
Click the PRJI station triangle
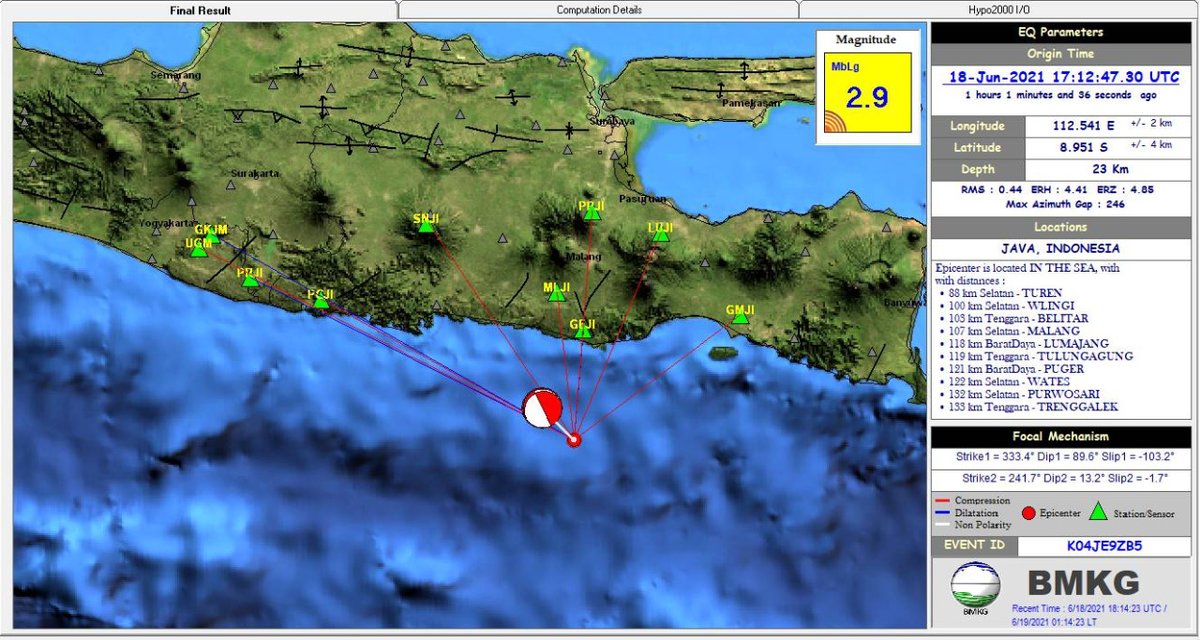pos(251,281)
